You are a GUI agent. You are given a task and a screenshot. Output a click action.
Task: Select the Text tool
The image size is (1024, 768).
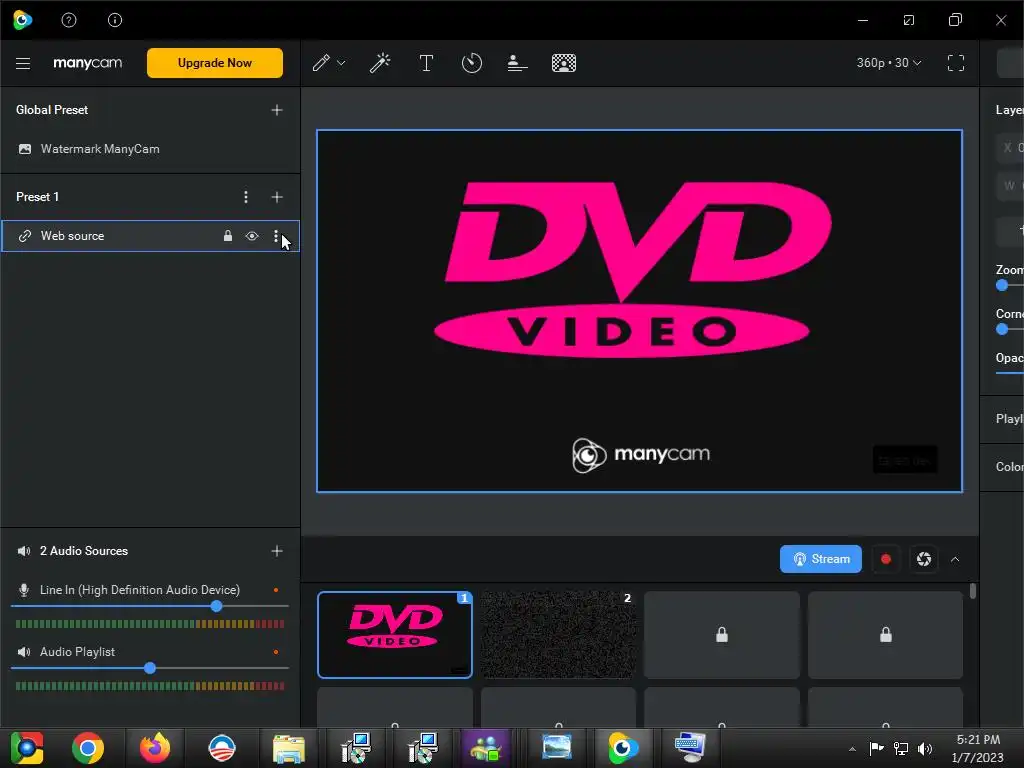click(x=426, y=63)
